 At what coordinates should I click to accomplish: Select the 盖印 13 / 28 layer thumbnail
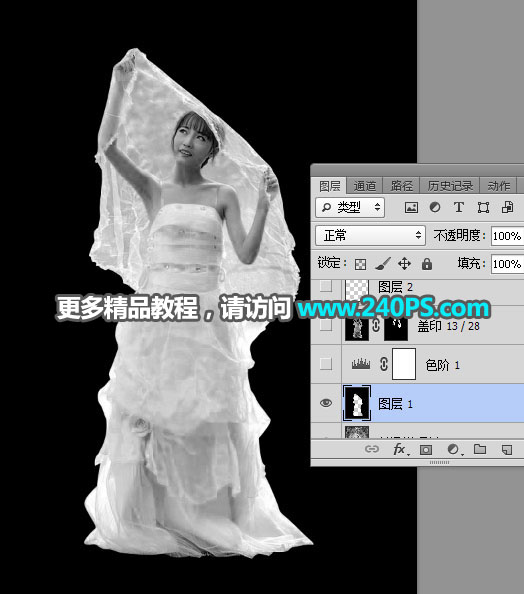point(357,328)
